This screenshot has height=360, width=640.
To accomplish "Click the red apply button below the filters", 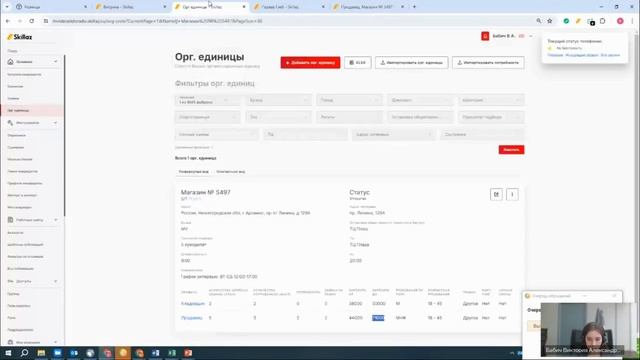I will (x=511, y=150).
